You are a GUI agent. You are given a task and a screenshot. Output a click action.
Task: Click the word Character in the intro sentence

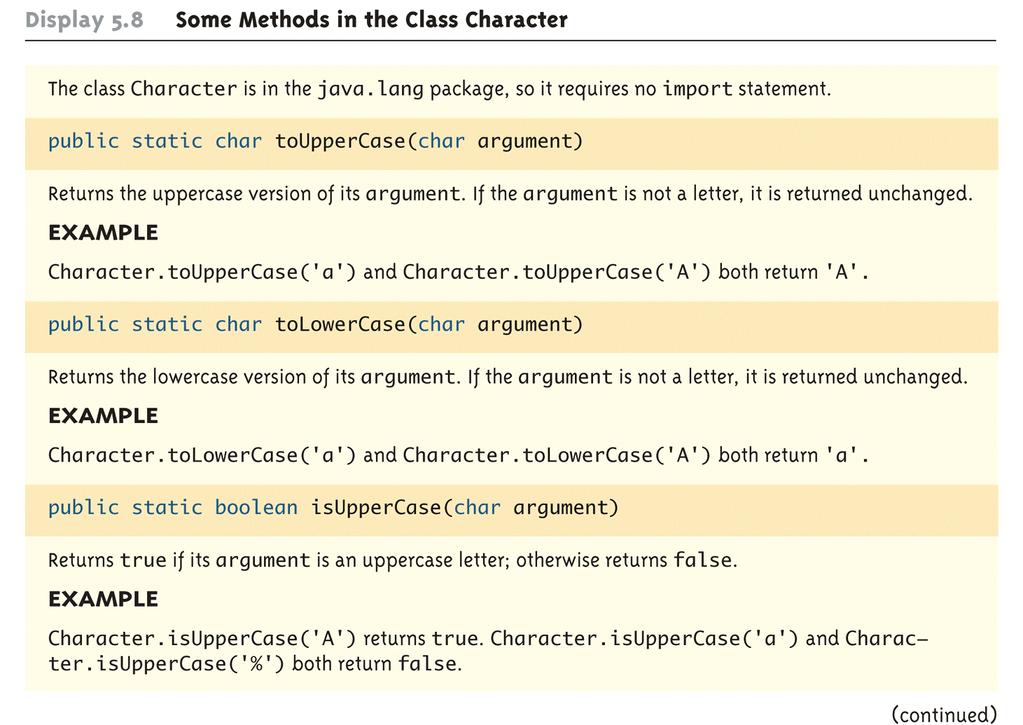184,89
